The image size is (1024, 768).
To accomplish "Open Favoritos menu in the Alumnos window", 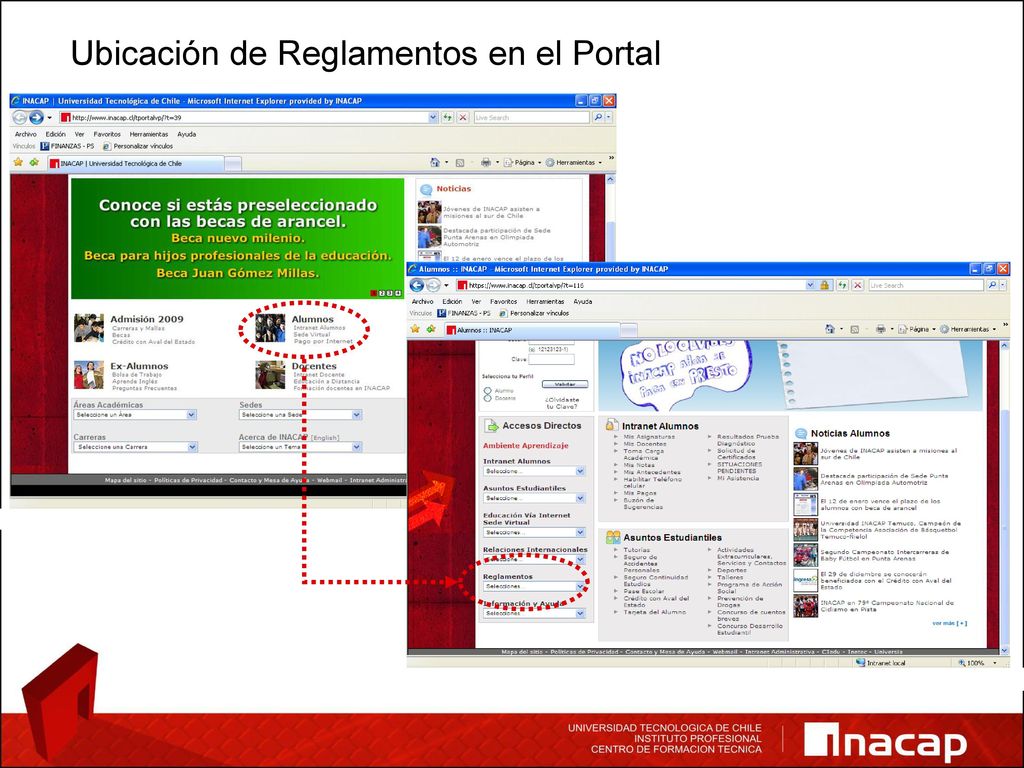I will [504, 301].
